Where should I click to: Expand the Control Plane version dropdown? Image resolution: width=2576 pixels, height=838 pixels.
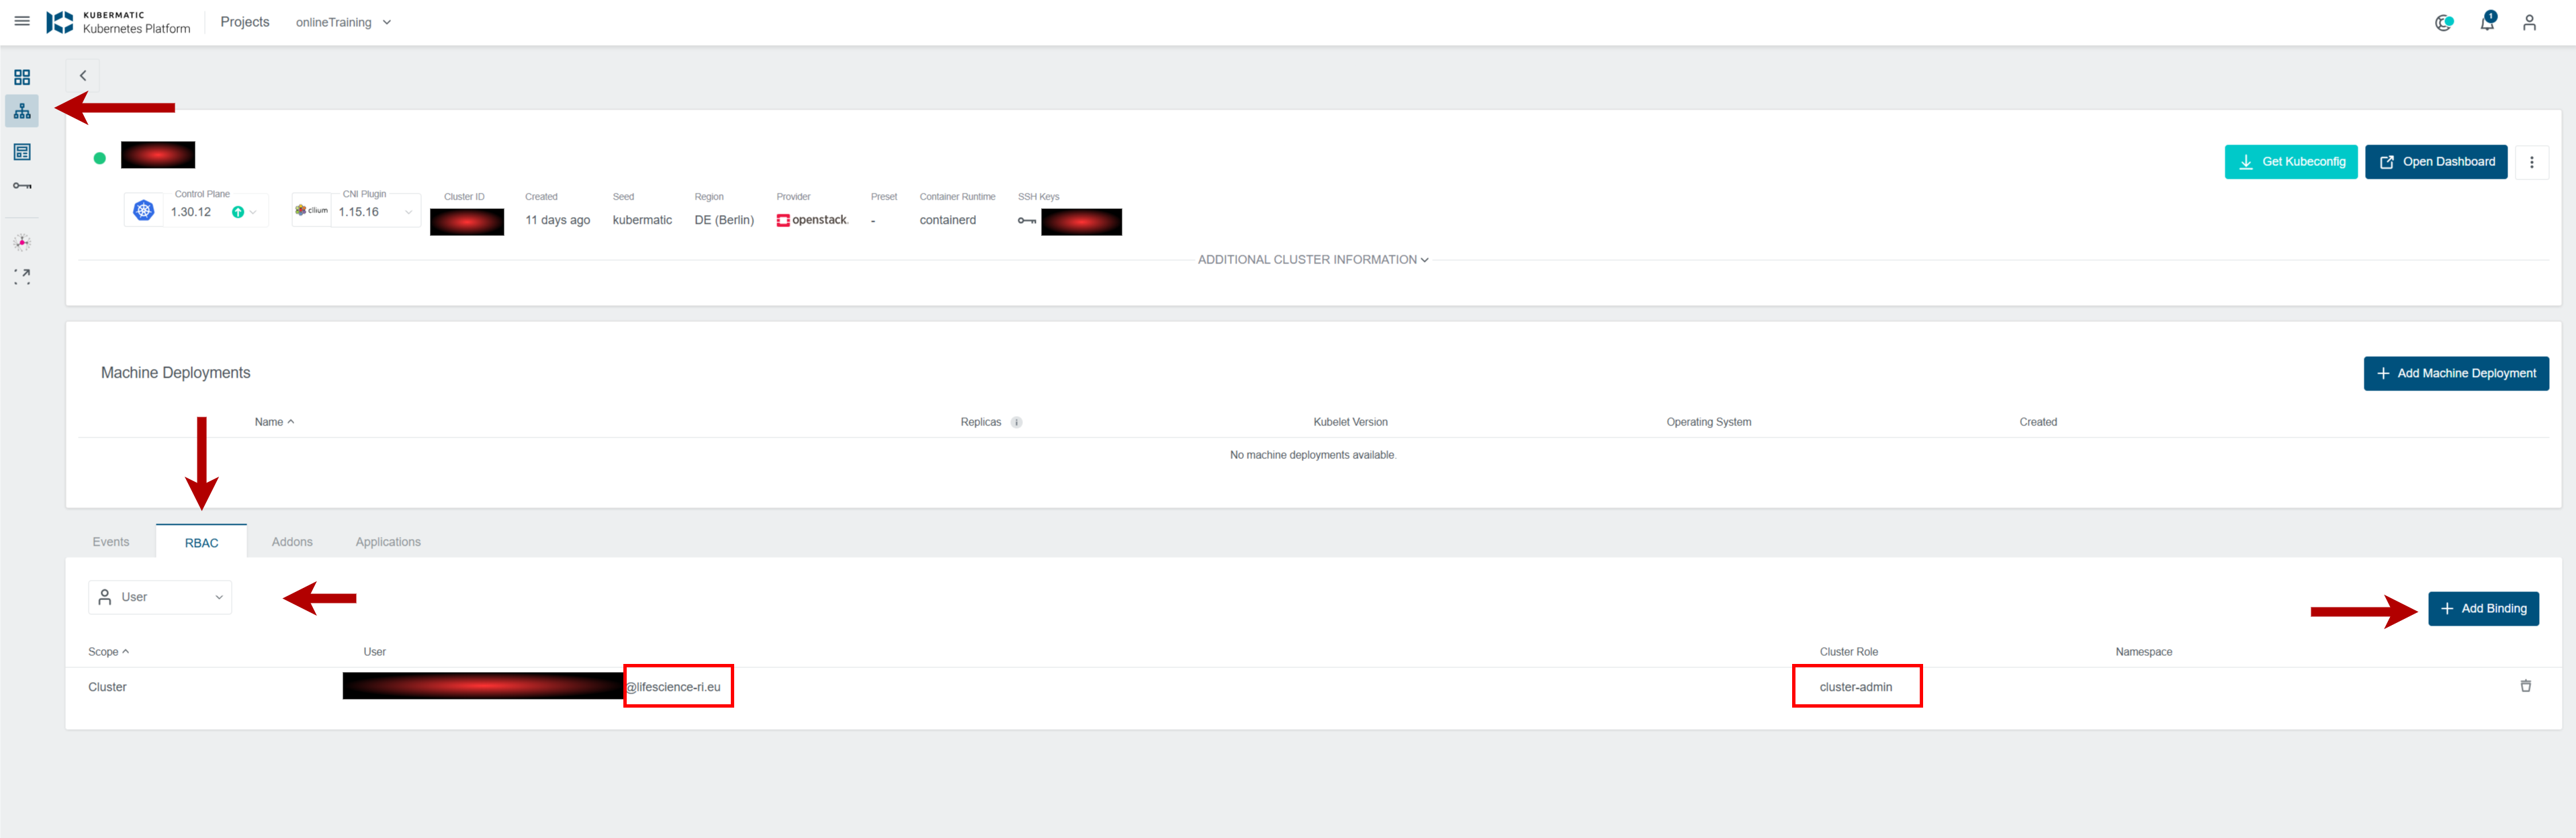coord(252,212)
